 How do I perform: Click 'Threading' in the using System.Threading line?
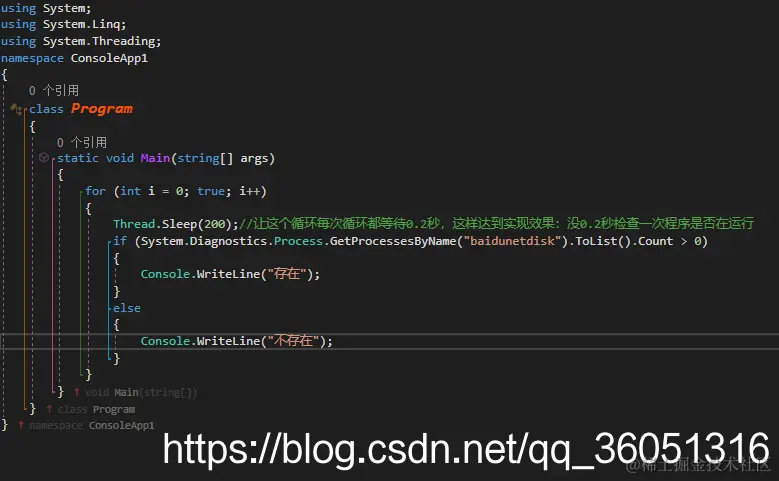(x=123, y=41)
